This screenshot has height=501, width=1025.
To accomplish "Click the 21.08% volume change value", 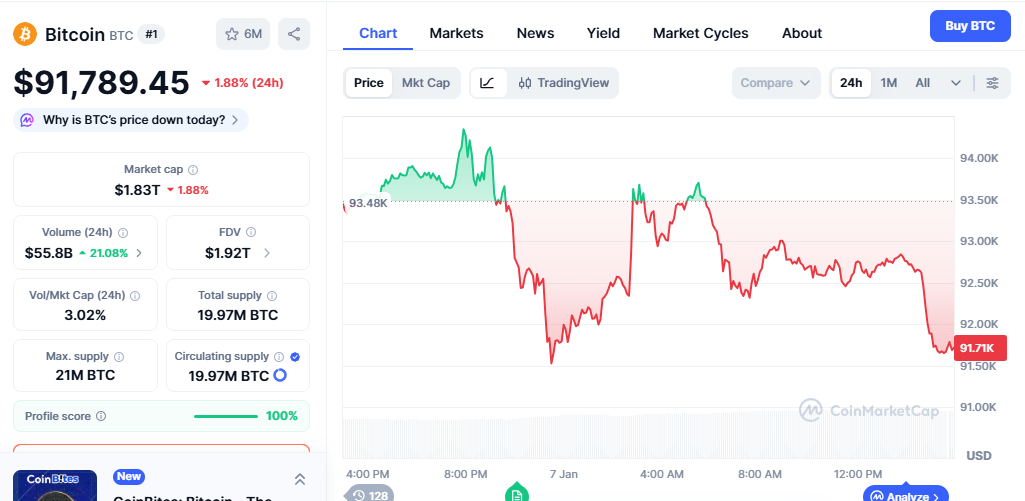I will pyautogui.click(x=109, y=253).
